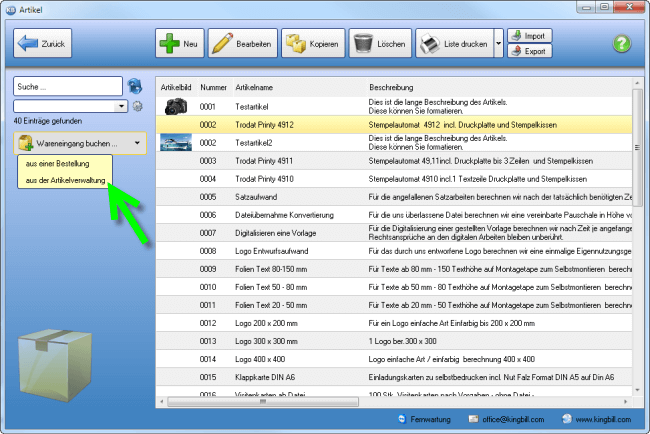Select Logo 400 x 400 row
This screenshot has height=434, width=650.
click(394, 359)
